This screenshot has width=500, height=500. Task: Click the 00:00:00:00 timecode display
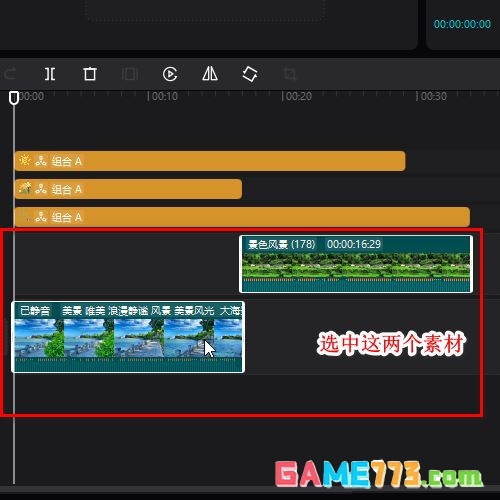462,24
